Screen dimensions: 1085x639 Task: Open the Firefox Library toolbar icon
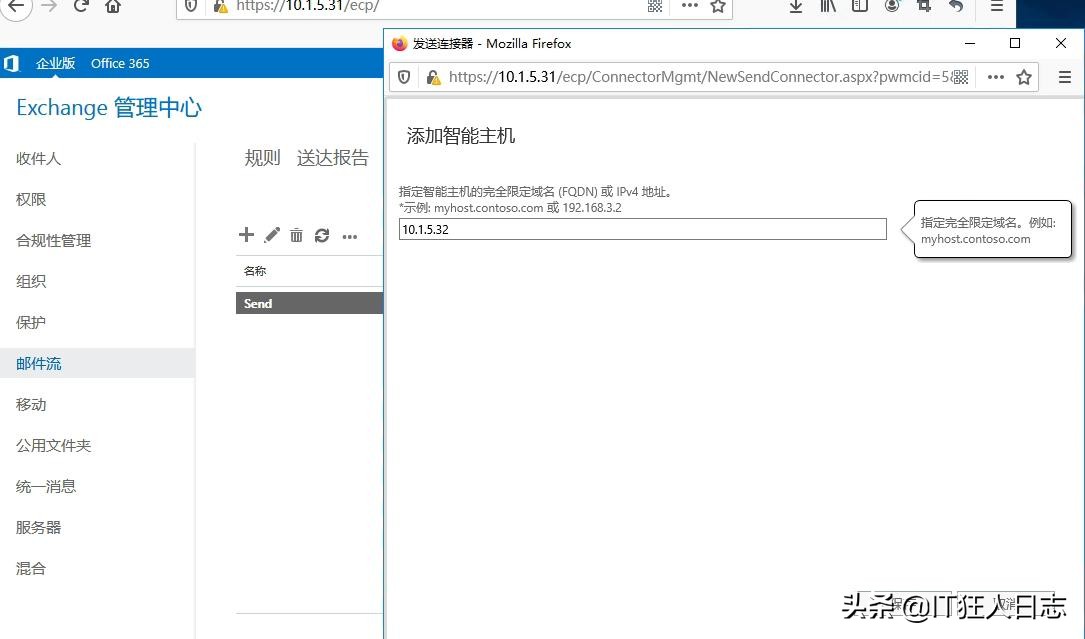point(827,7)
